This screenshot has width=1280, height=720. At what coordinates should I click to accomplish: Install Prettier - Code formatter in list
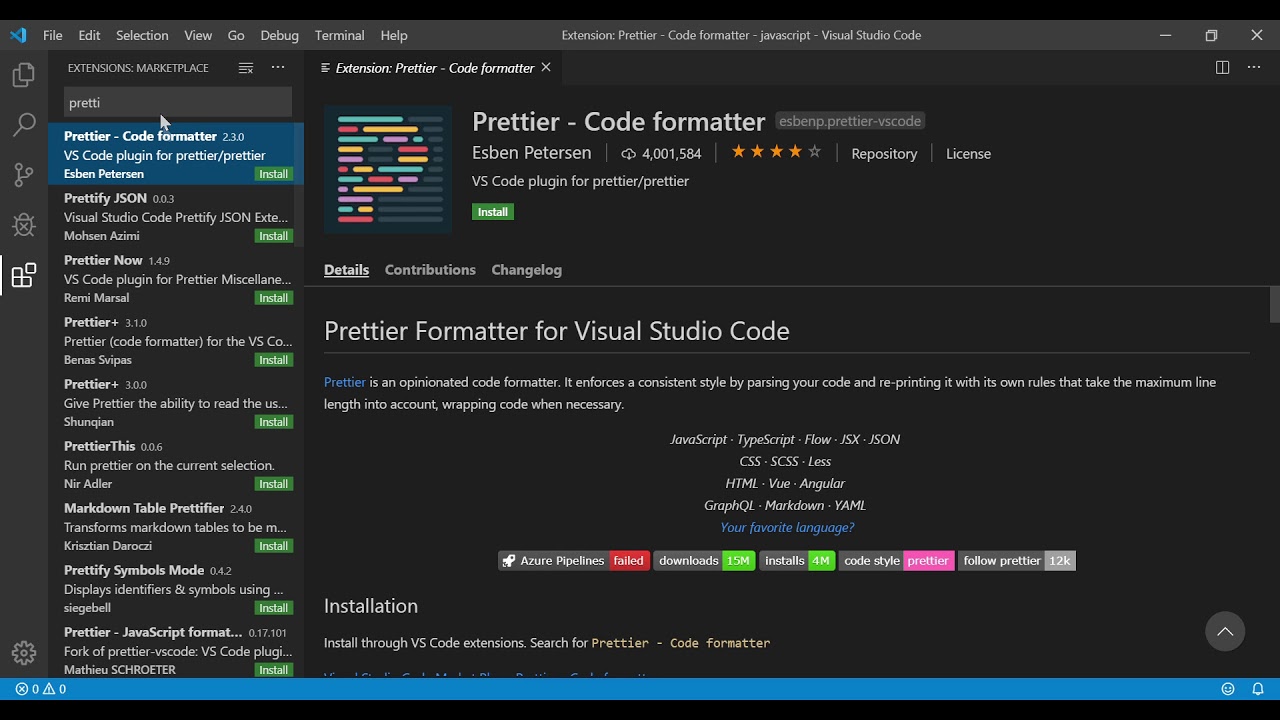(274, 174)
